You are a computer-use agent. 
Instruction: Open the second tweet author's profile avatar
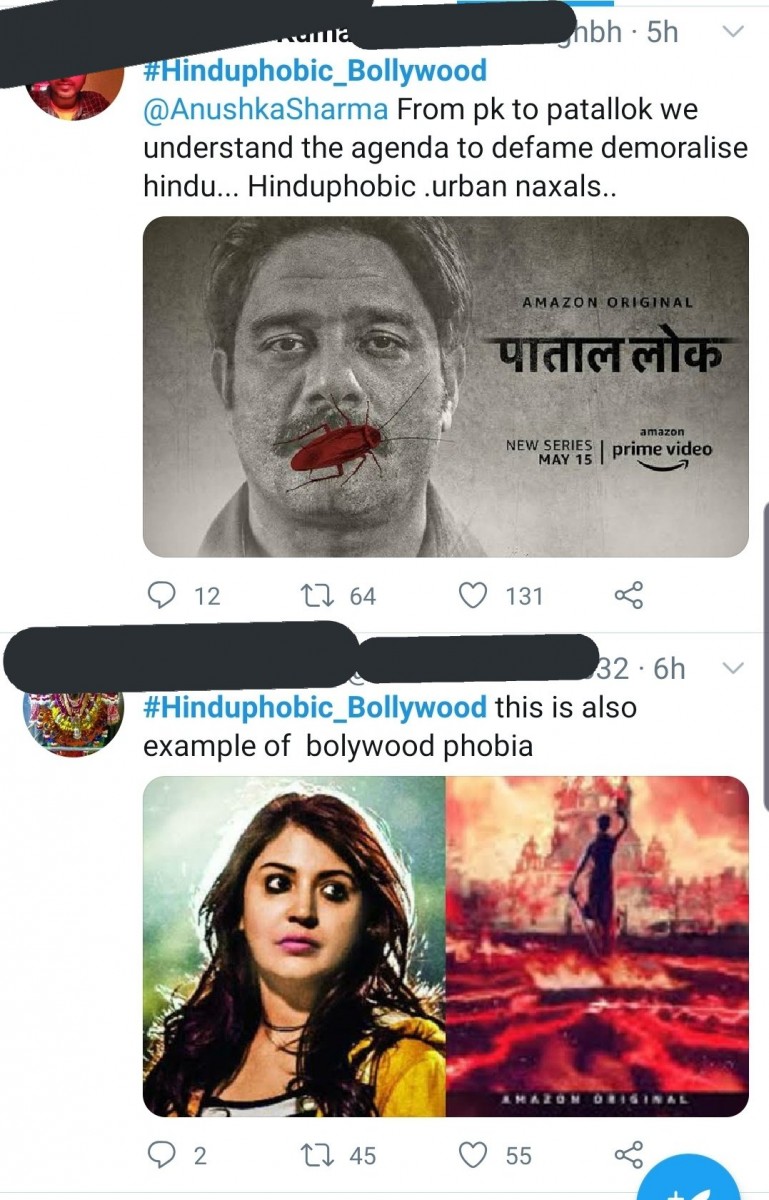coord(73,720)
